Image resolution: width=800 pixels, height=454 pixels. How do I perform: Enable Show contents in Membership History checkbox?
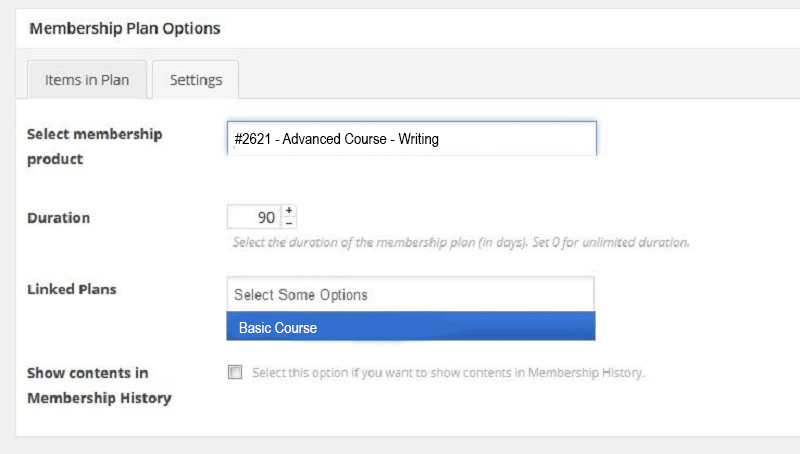click(x=235, y=372)
